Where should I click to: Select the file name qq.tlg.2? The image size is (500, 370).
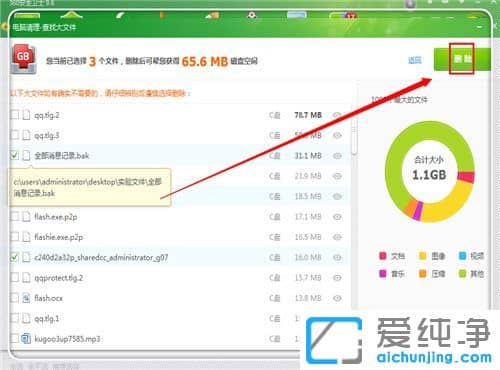47,115
